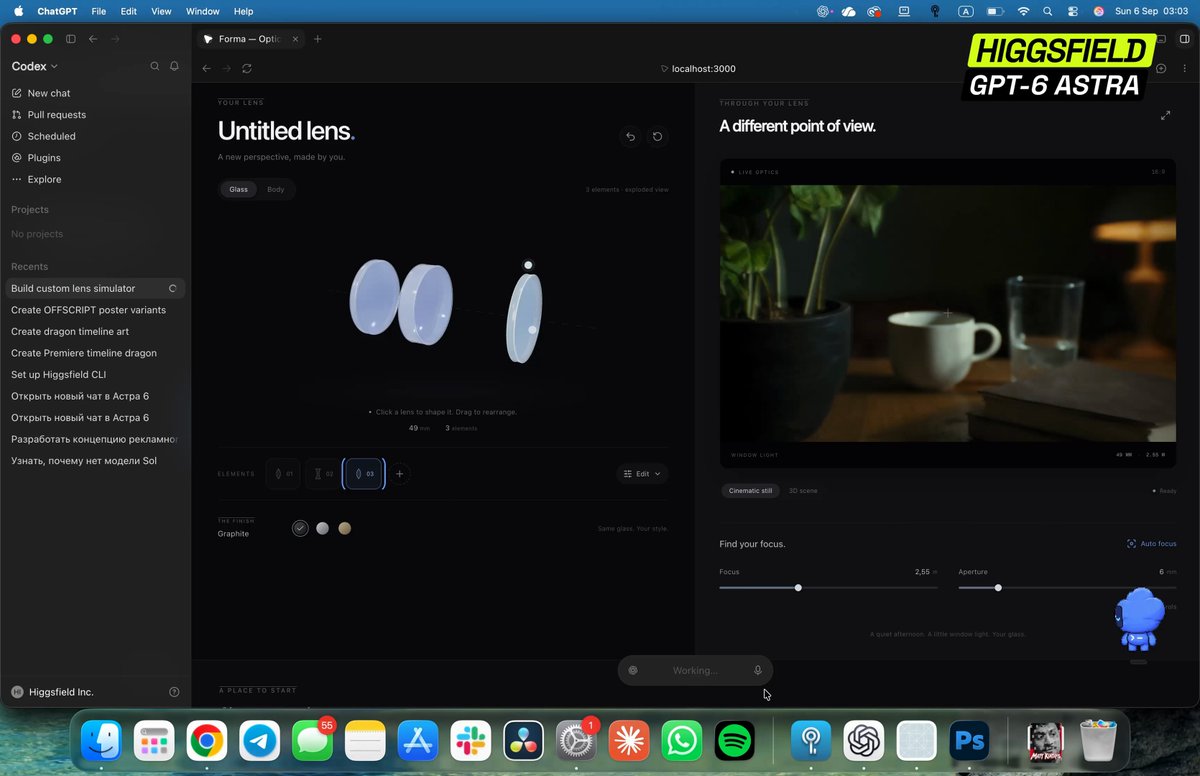
Task: Choose the Graphite finish swatch
Action: pos(300,528)
